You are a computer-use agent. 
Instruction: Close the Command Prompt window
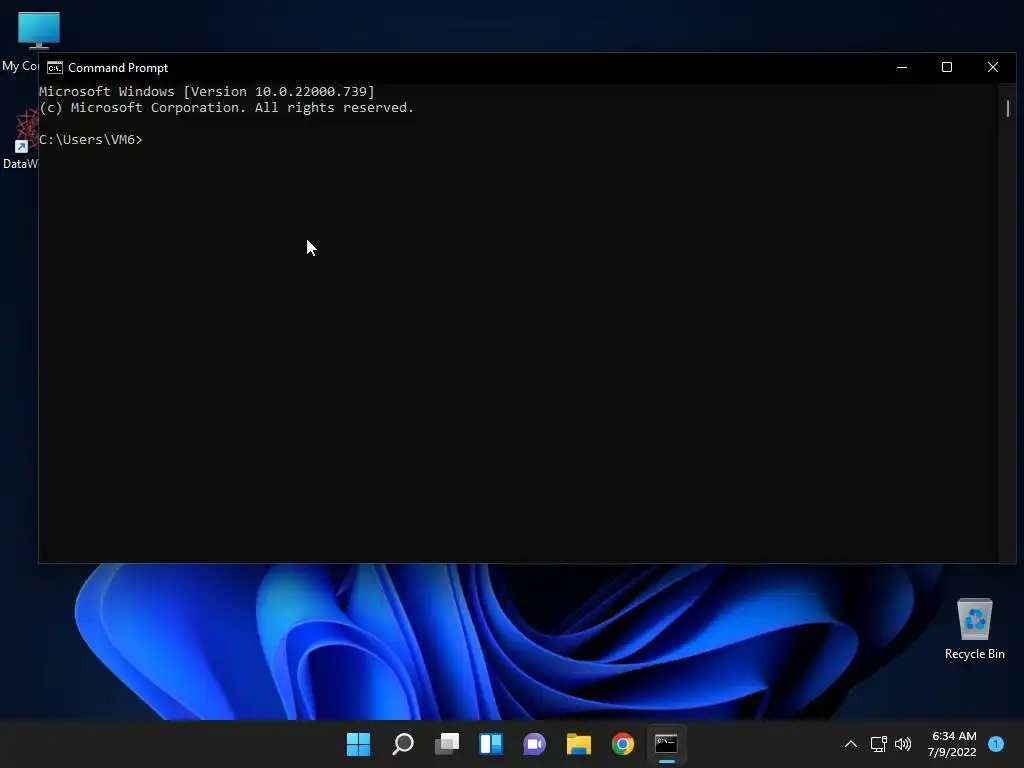[993, 67]
